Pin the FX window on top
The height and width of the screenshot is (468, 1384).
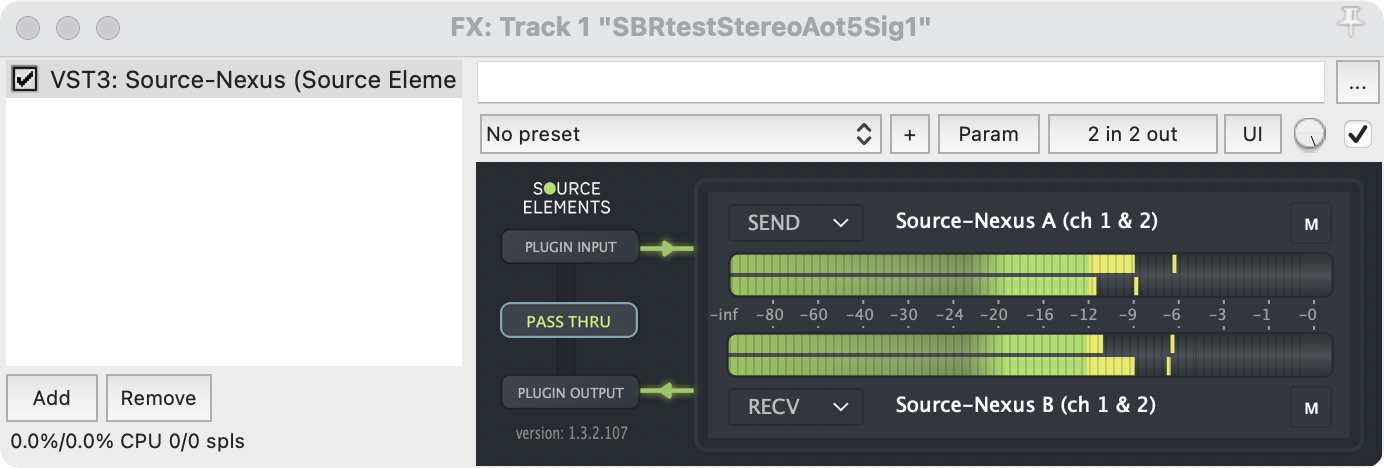(1356, 19)
